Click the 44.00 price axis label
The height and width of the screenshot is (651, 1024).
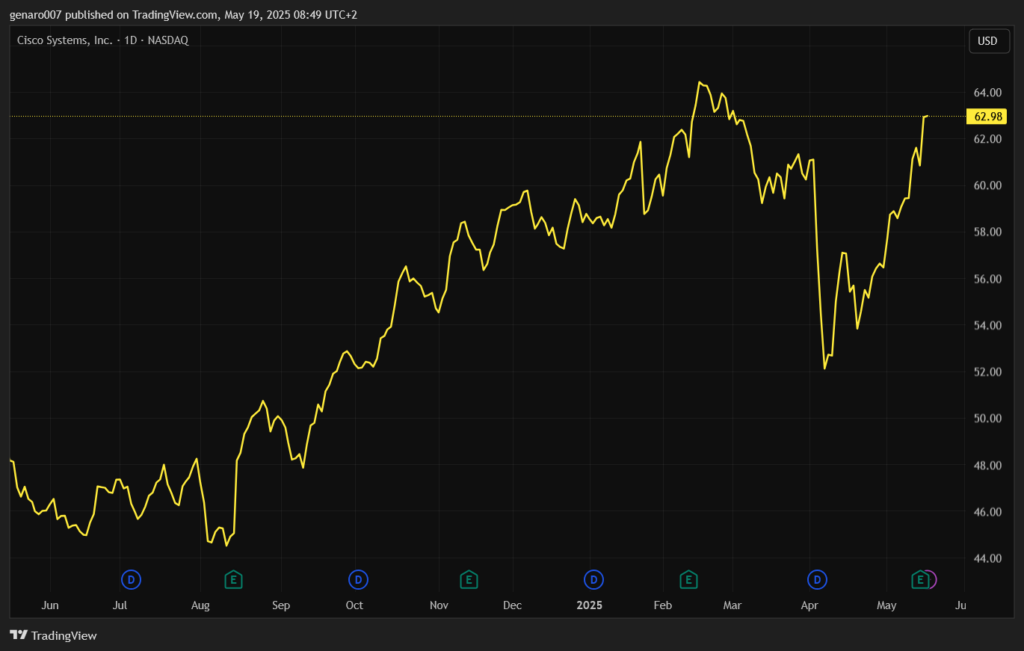(x=987, y=558)
